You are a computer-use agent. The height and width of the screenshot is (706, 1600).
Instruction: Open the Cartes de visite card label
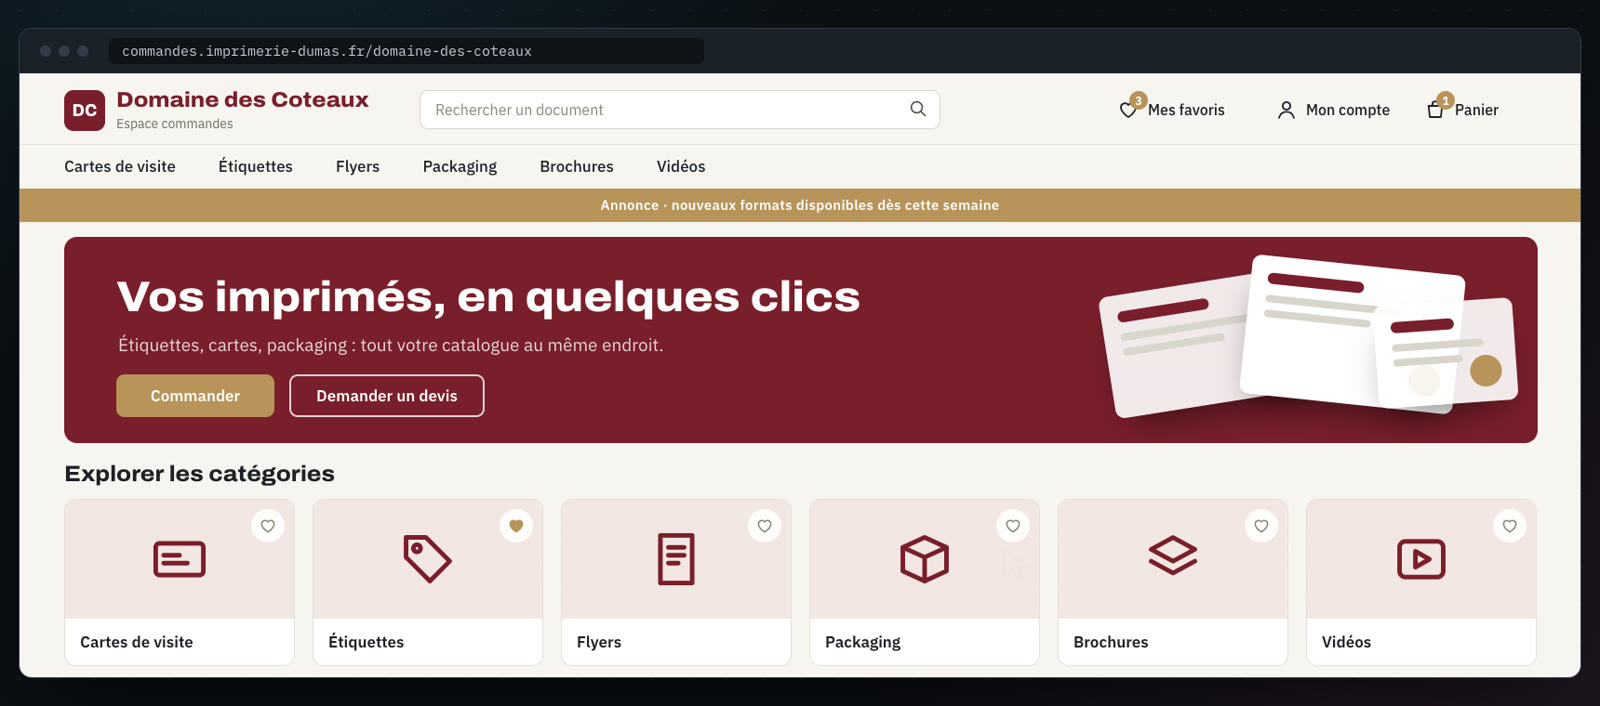pyautogui.click(x=137, y=642)
